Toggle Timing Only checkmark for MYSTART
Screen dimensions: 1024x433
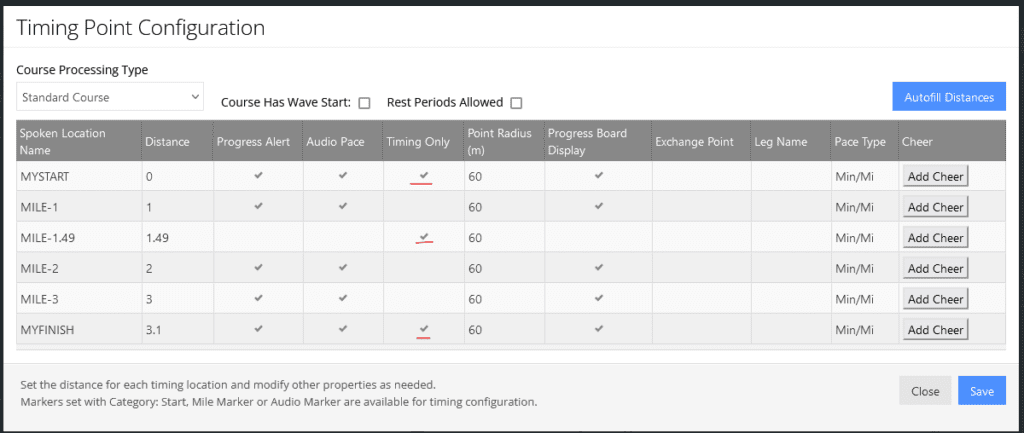click(x=424, y=176)
